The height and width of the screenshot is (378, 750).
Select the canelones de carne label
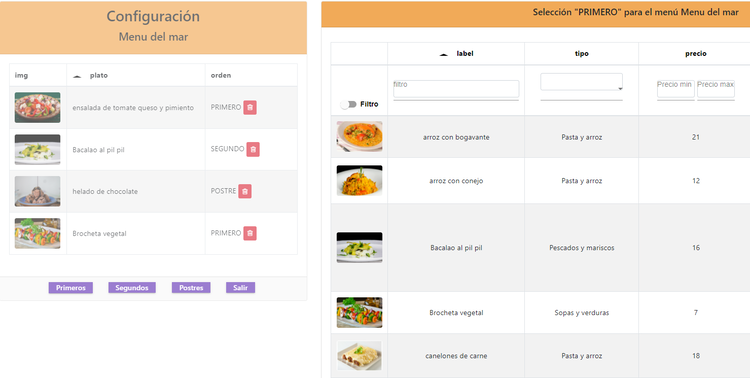[x=456, y=356]
